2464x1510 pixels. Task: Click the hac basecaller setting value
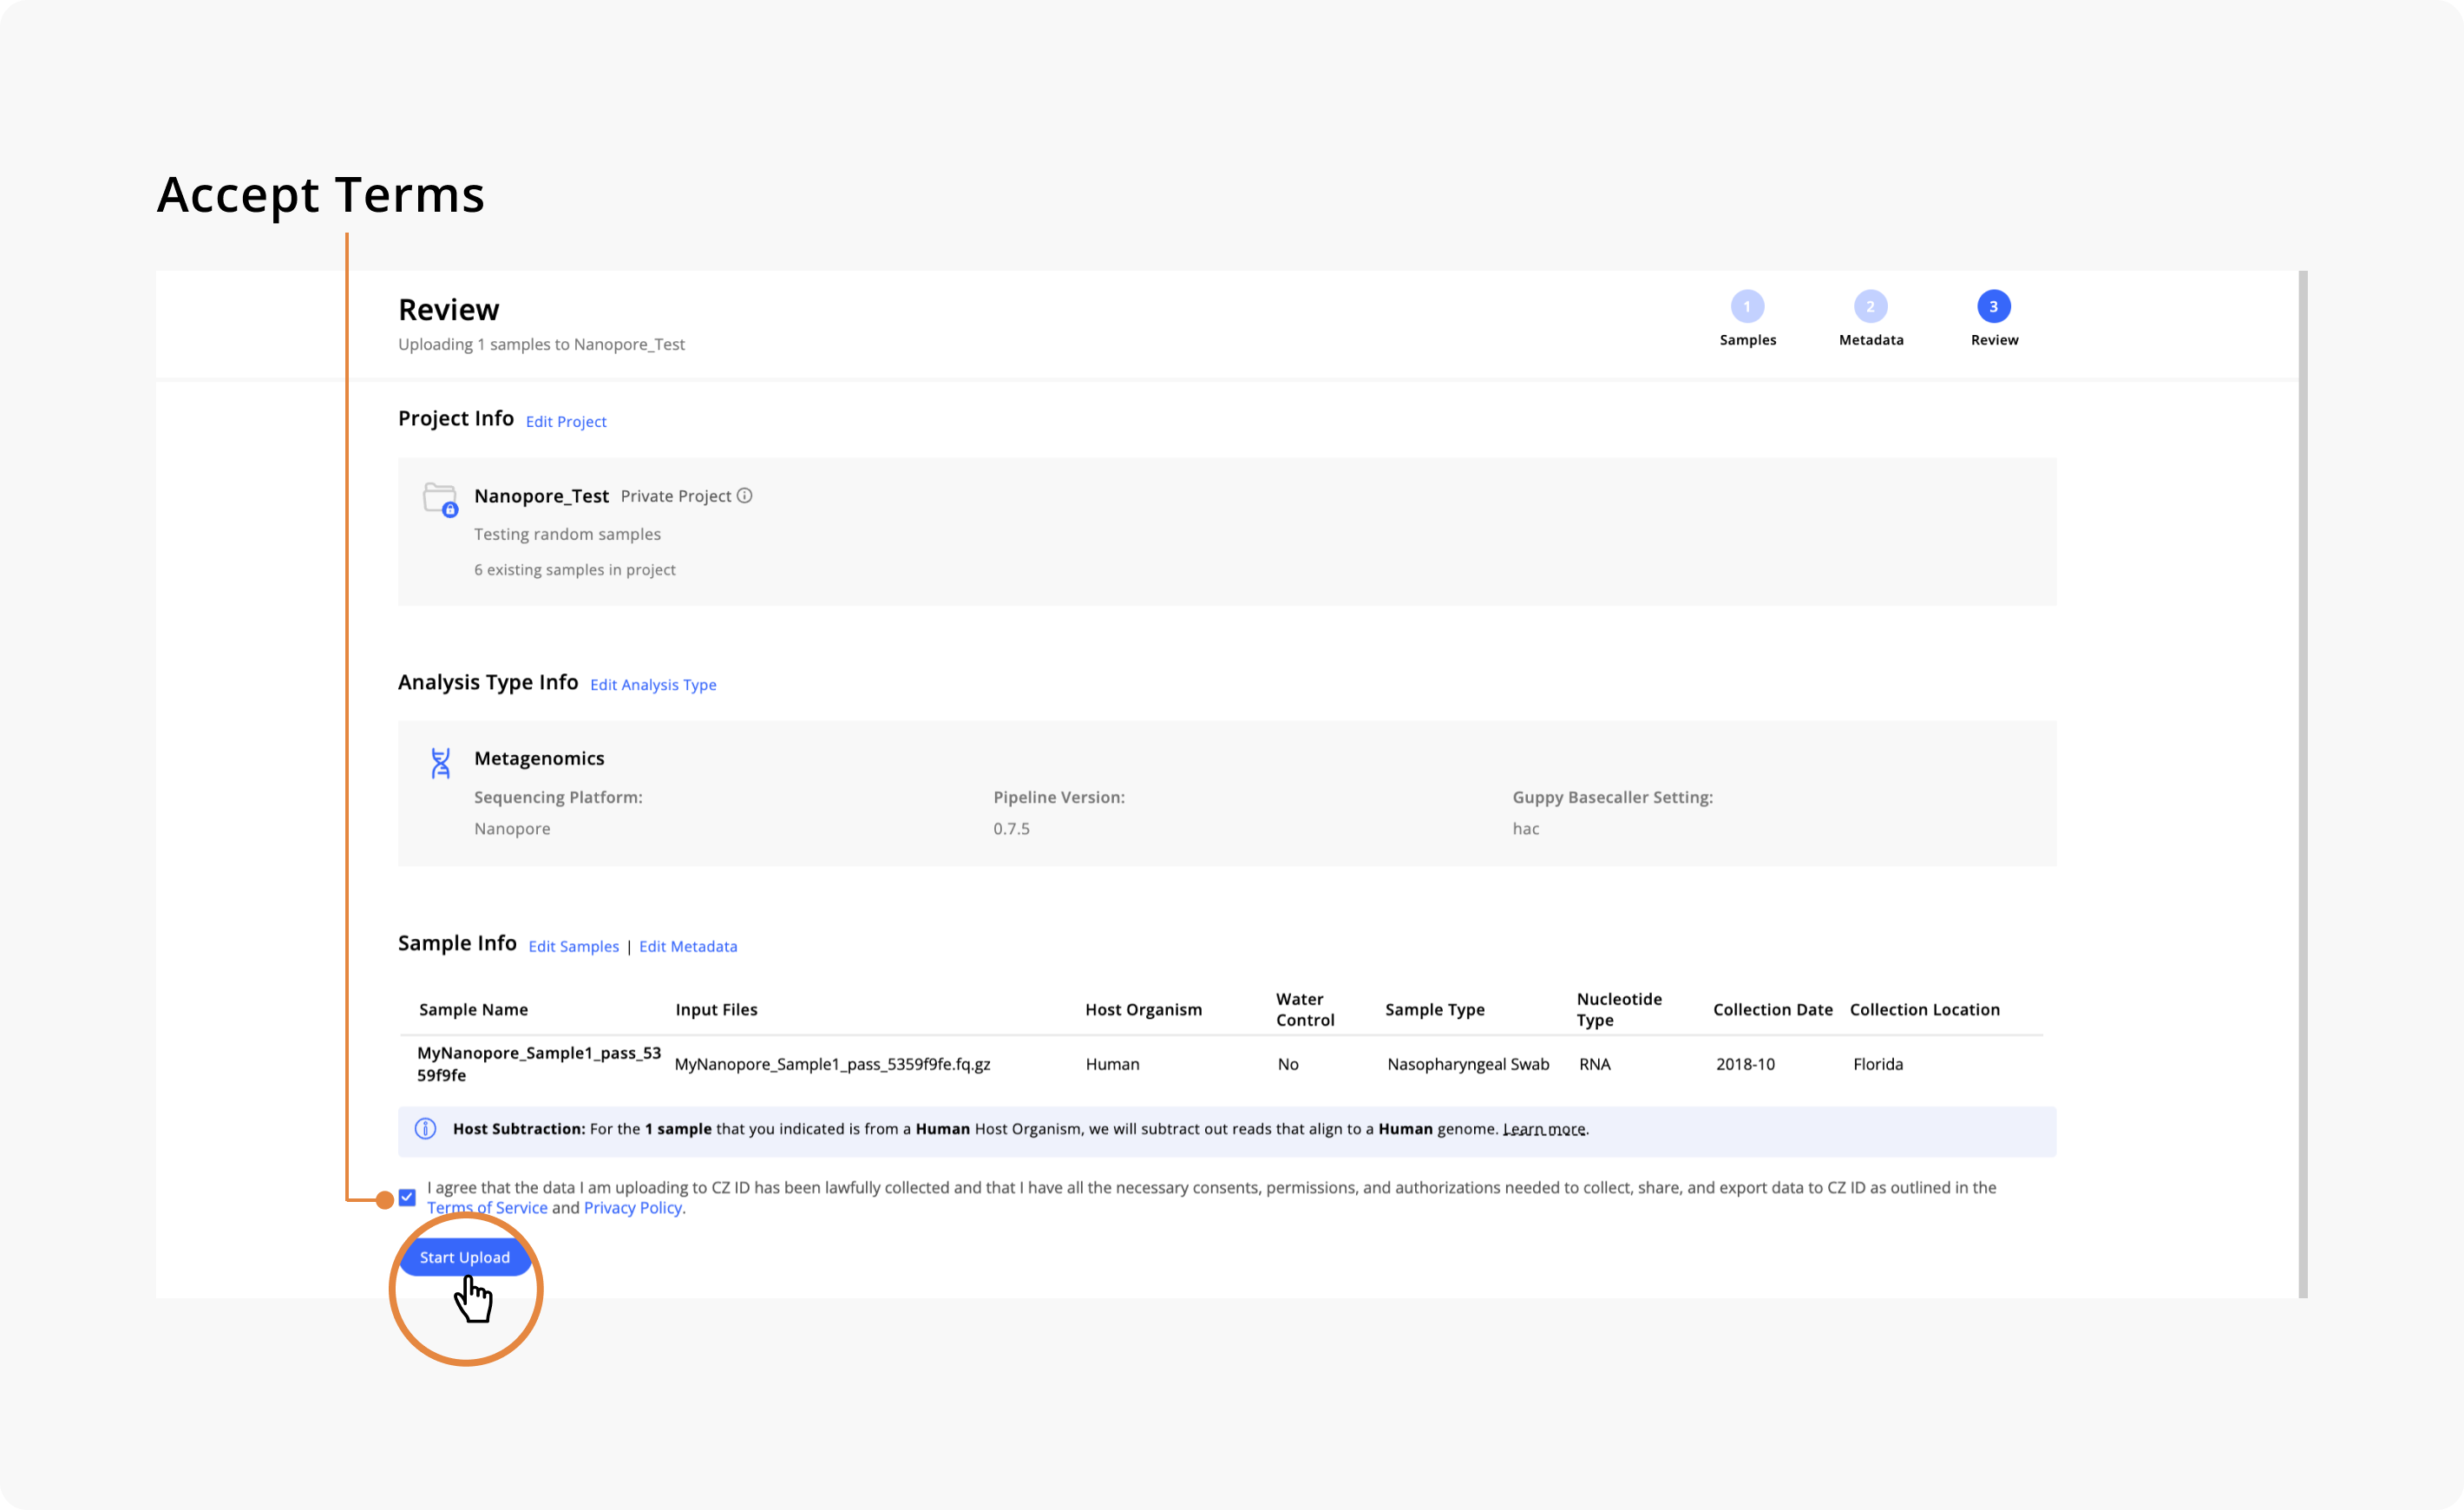[x=1525, y=829]
